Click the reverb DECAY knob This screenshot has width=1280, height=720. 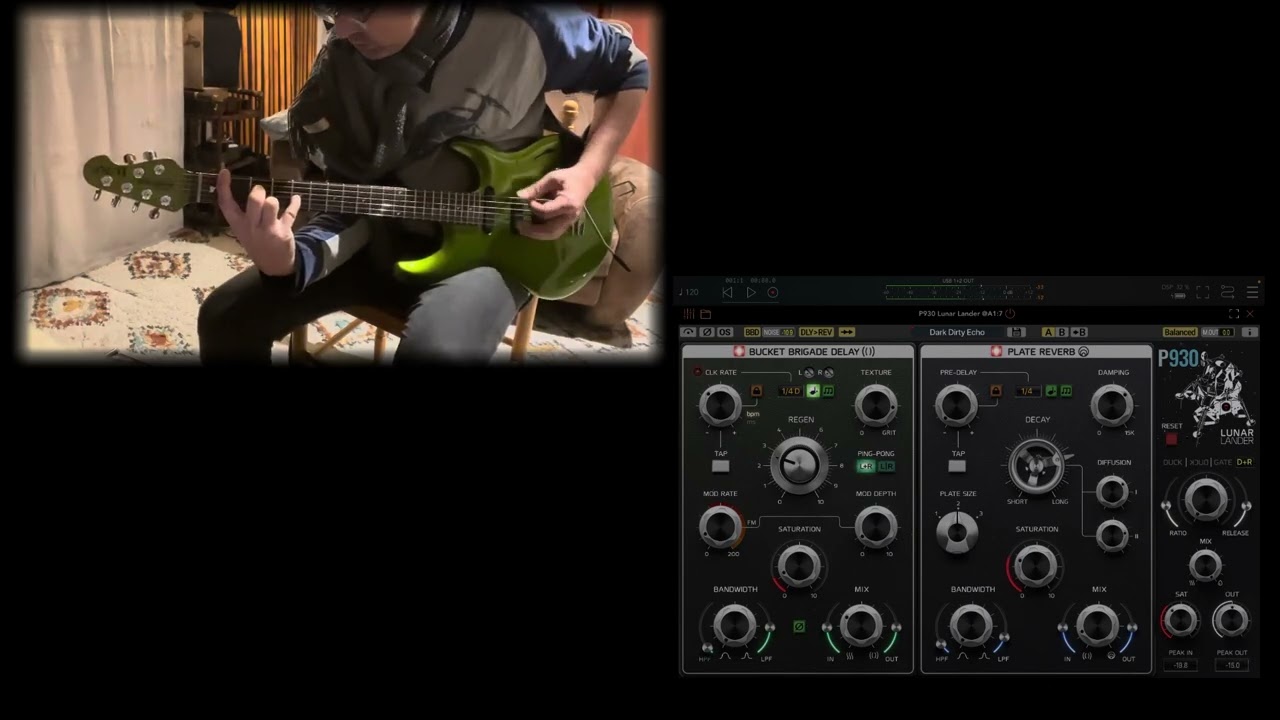tap(1037, 466)
